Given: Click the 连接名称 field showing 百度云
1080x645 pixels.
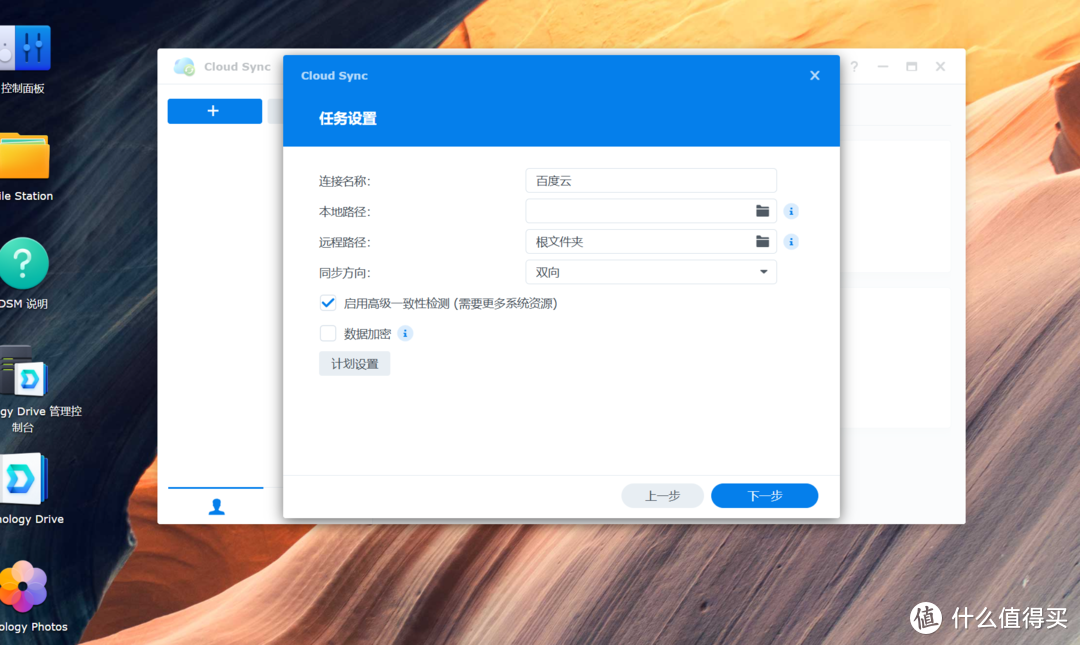Looking at the screenshot, I should [x=650, y=180].
